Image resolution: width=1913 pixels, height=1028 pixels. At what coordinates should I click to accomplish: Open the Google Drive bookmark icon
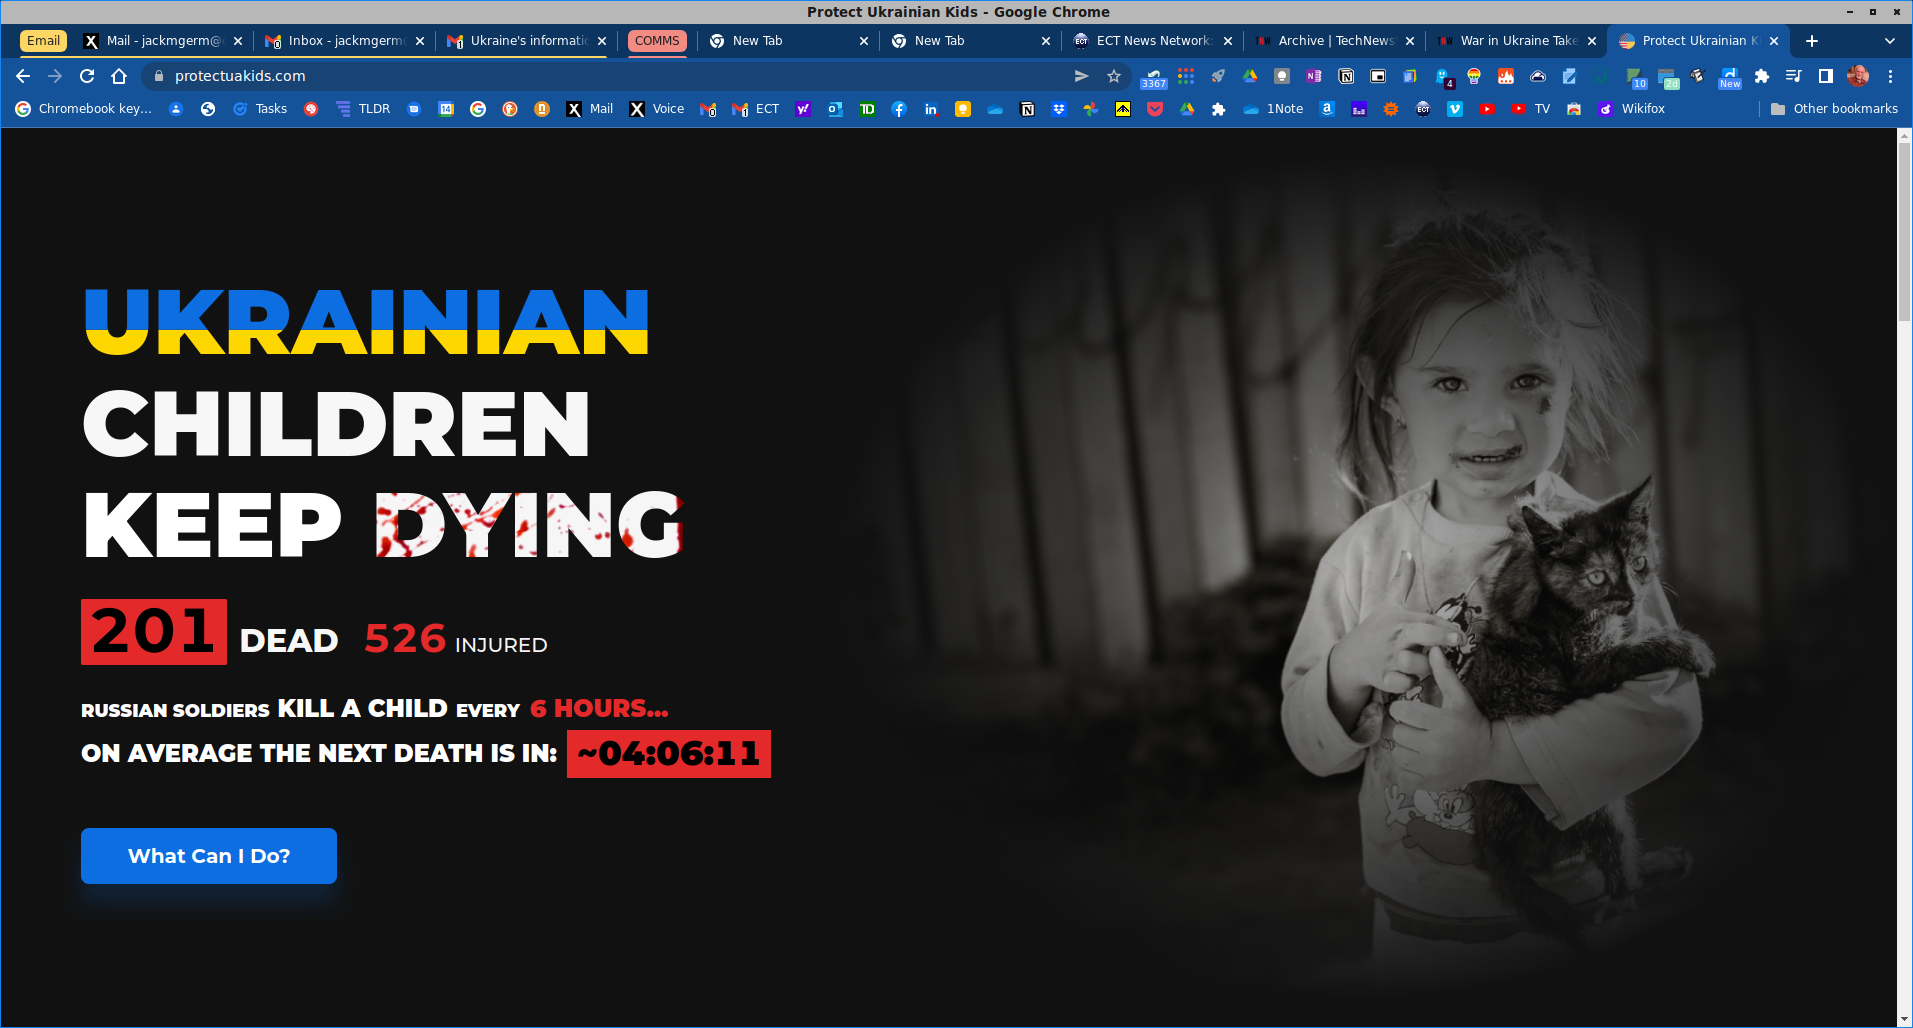click(x=1186, y=109)
